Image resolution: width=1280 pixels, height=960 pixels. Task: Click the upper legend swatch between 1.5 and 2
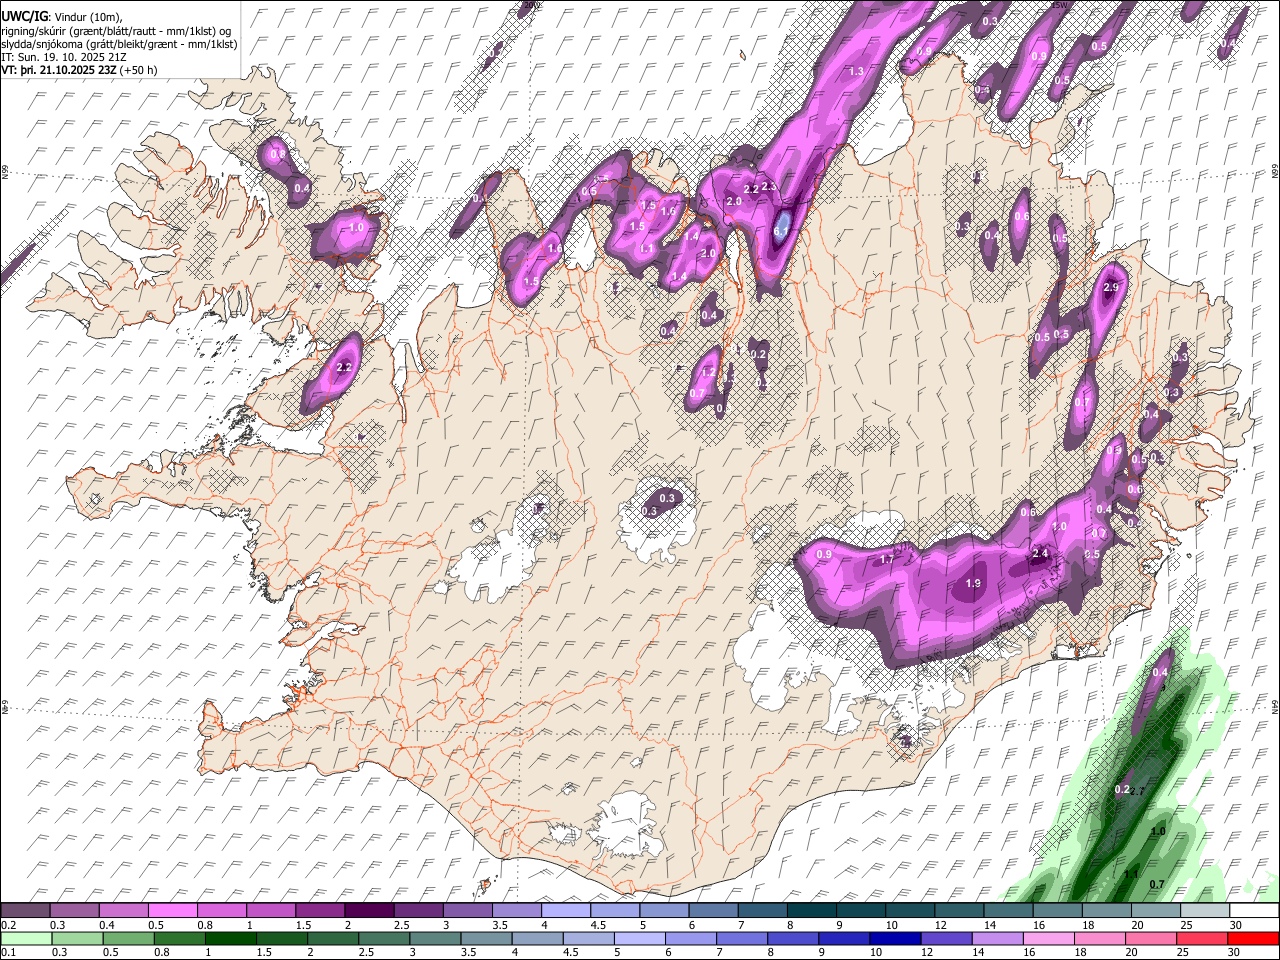tap(320, 911)
